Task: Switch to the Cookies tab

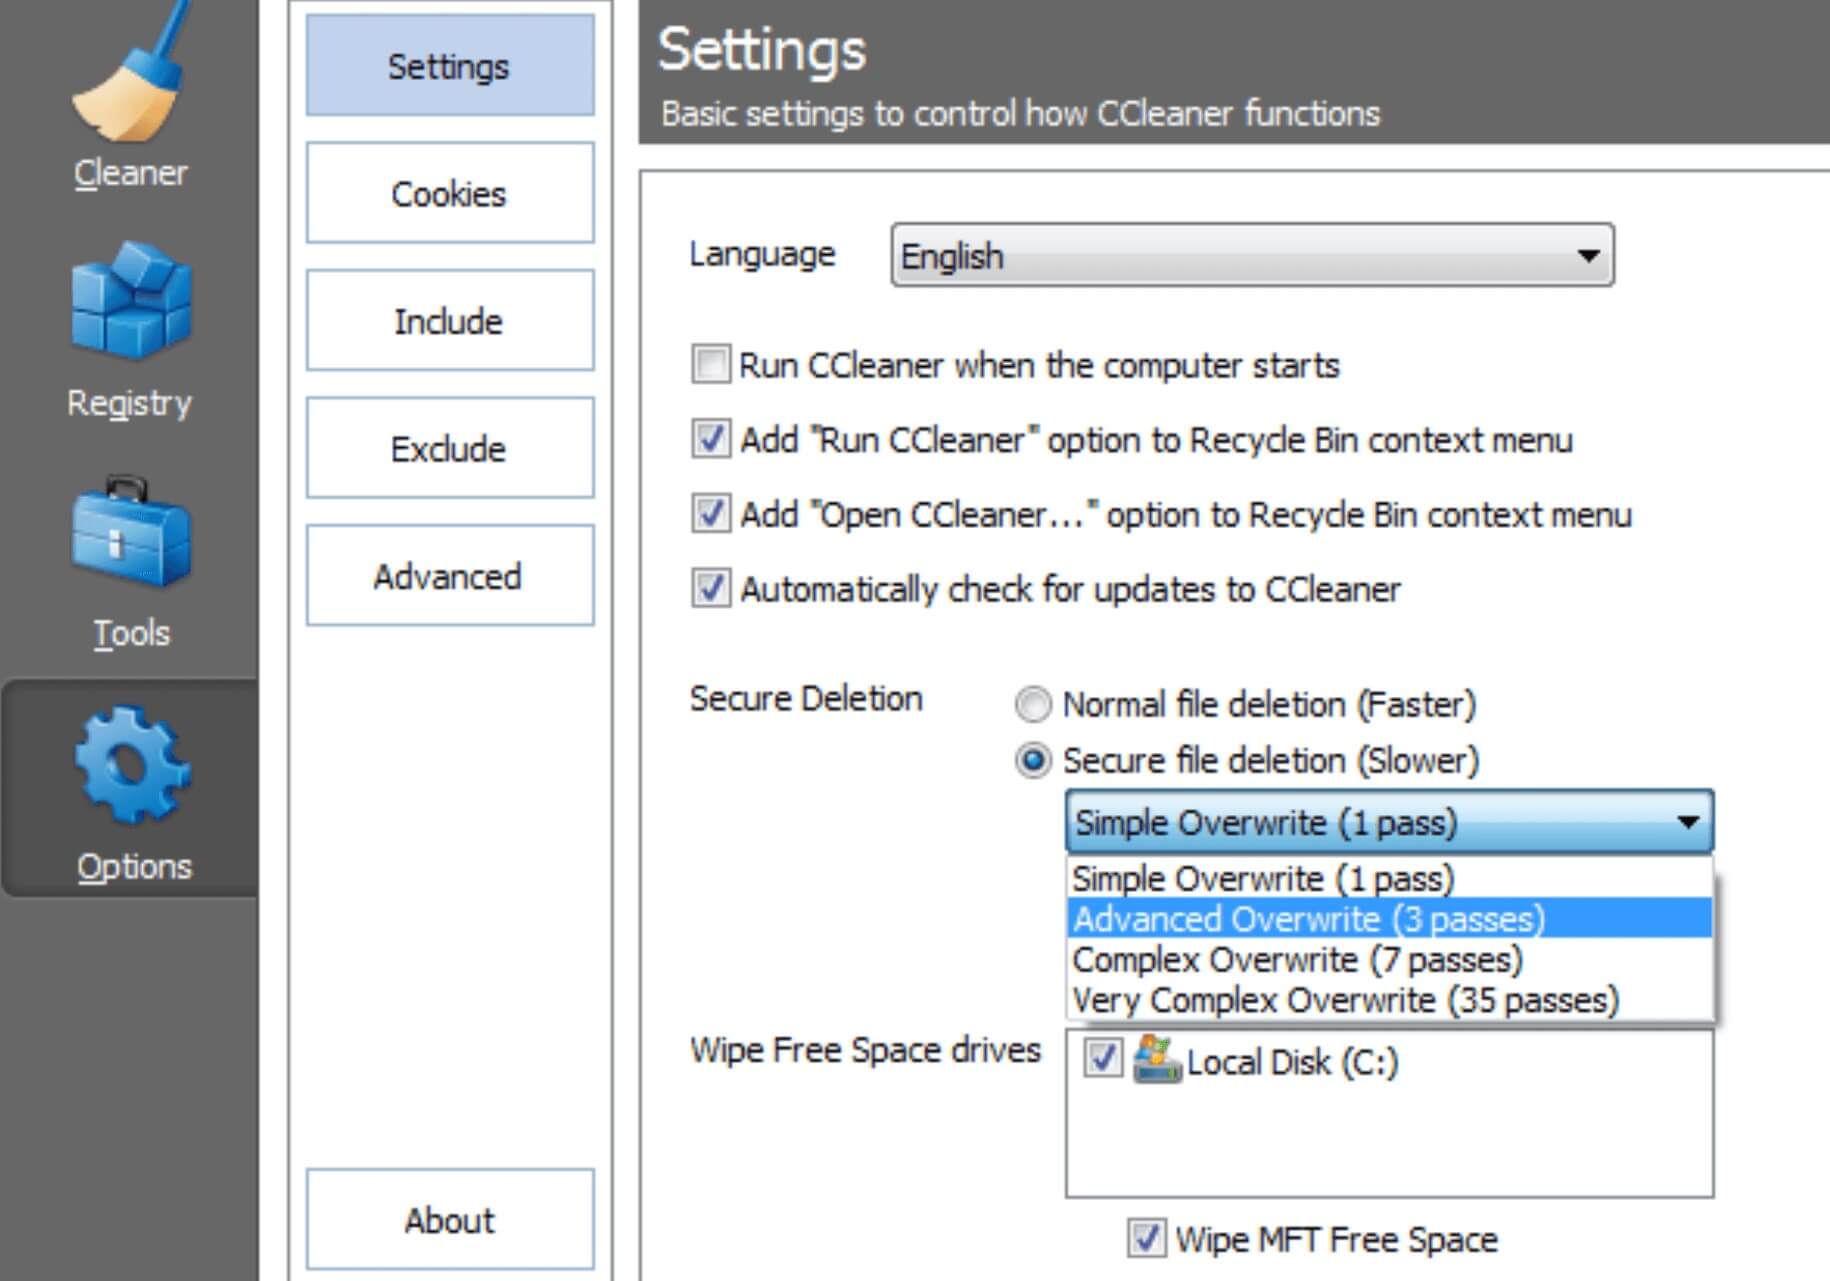Action: click(449, 193)
